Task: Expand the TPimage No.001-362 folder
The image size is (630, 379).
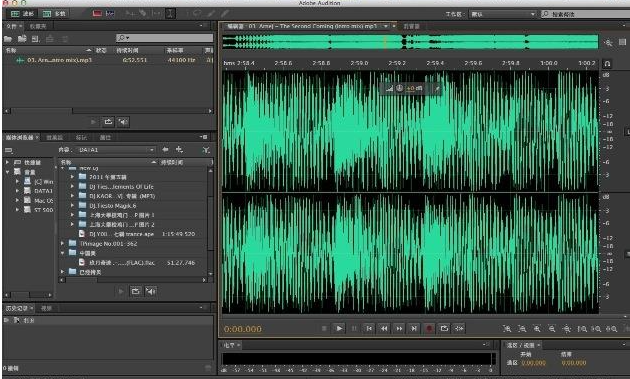Action: tap(63, 243)
